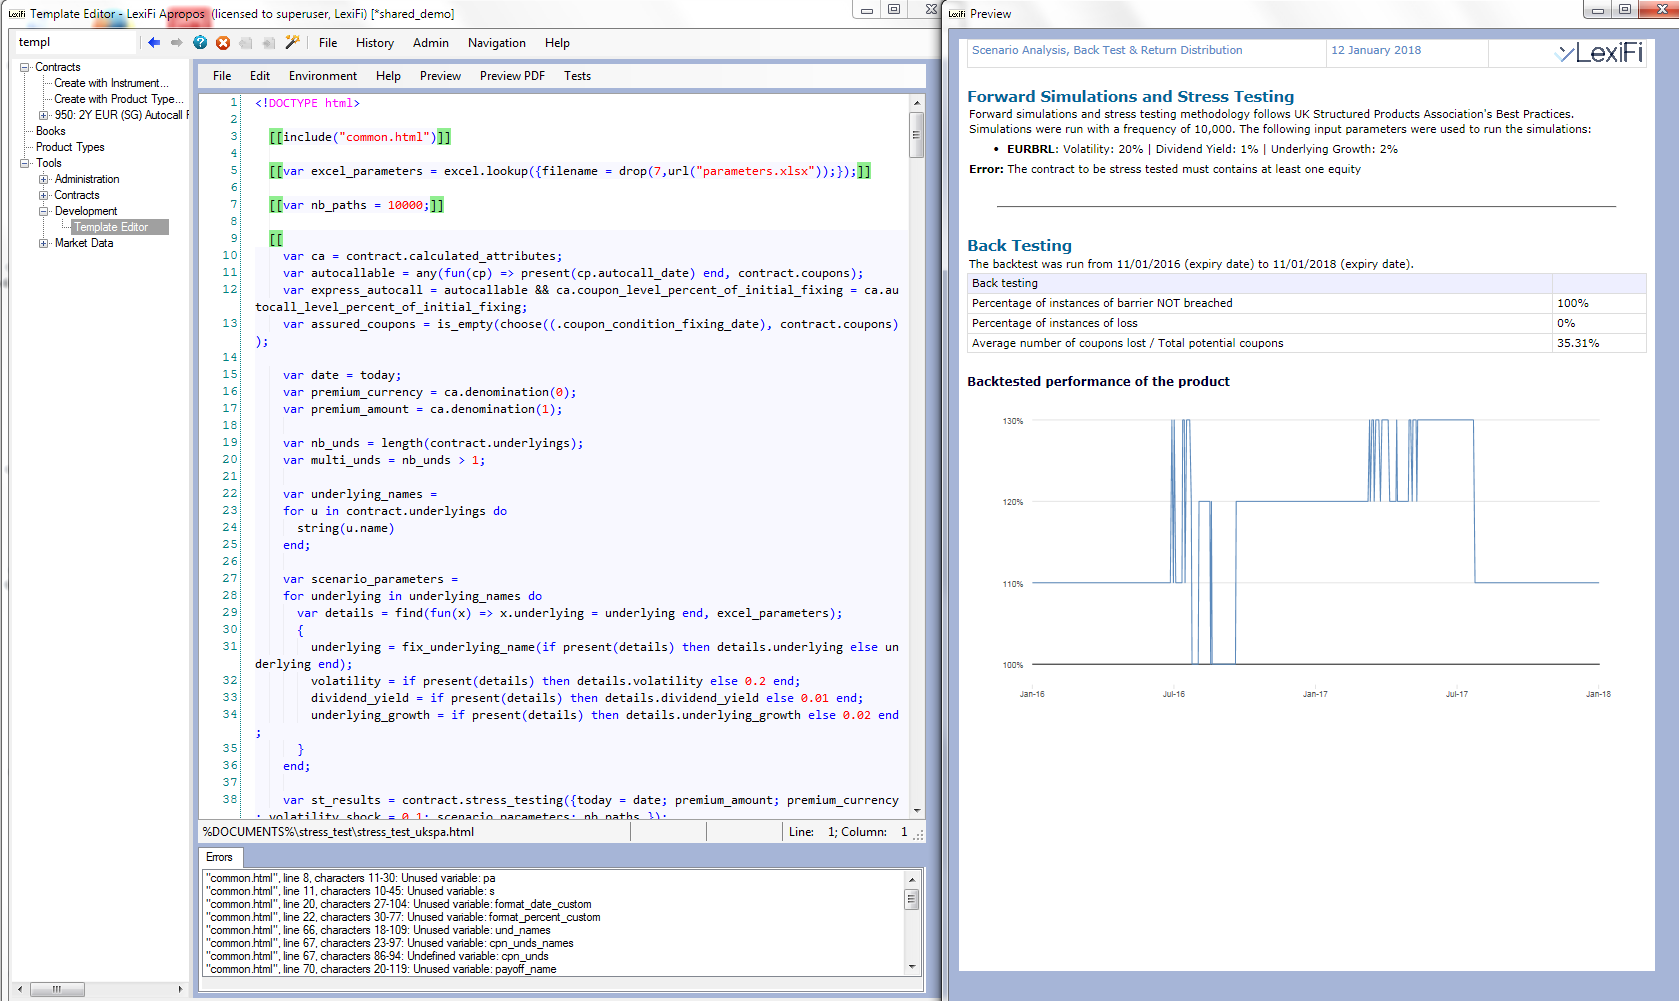Click the LexiFi logo in Preview header
Screen dimensions: 1679x1001
click(1599, 52)
